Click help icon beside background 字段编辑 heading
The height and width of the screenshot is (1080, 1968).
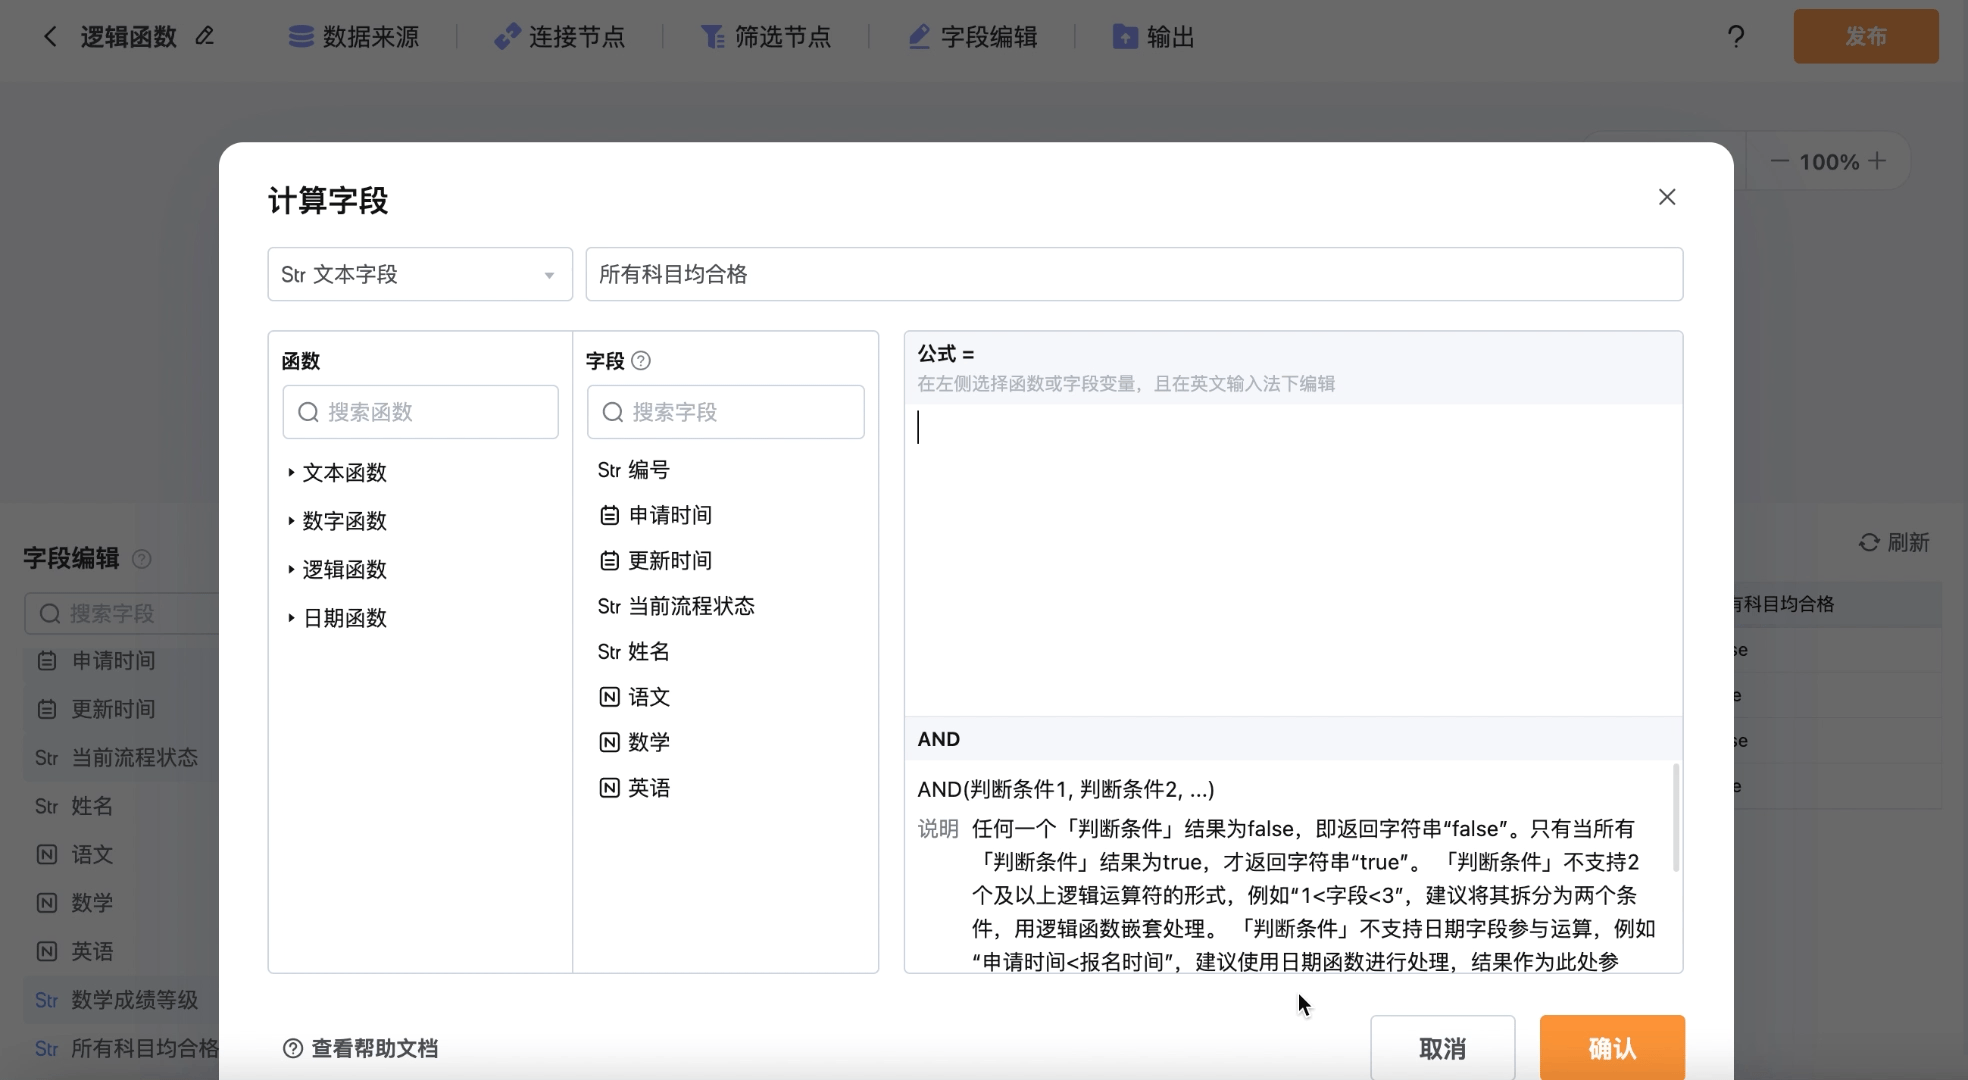tap(142, 559)
